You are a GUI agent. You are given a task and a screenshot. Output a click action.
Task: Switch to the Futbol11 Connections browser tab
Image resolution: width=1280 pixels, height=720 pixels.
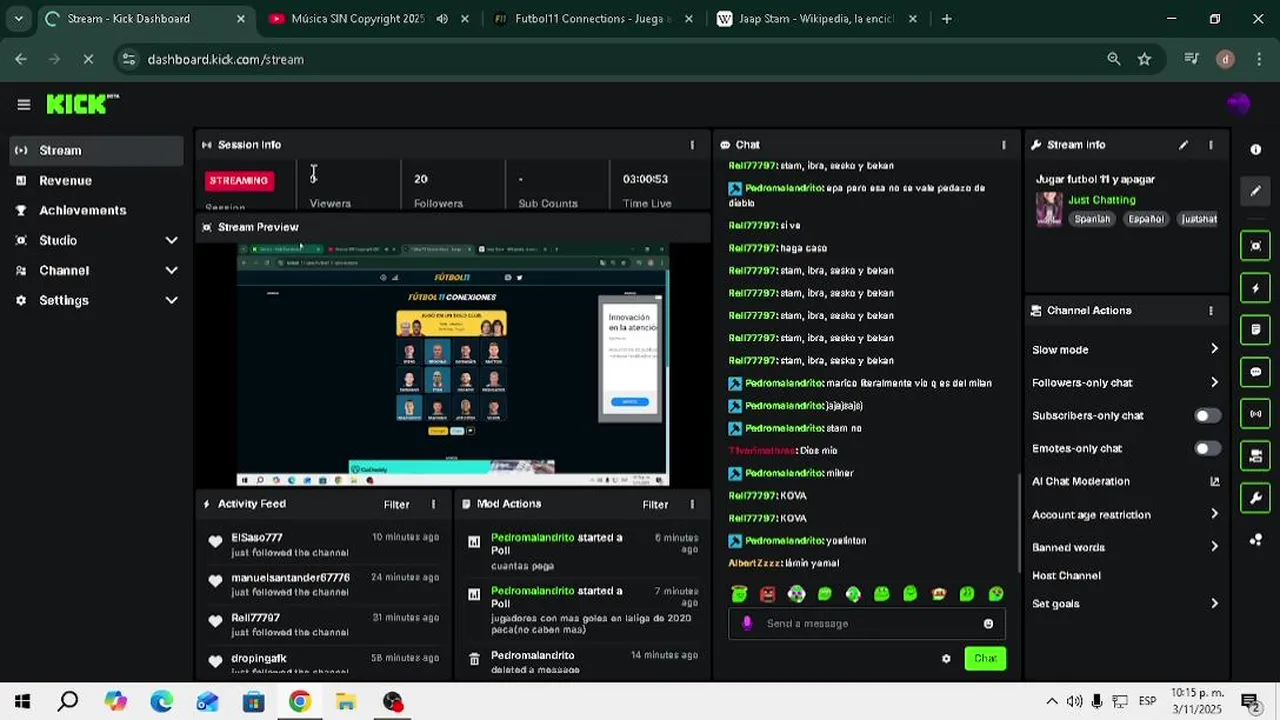[593, 19]
